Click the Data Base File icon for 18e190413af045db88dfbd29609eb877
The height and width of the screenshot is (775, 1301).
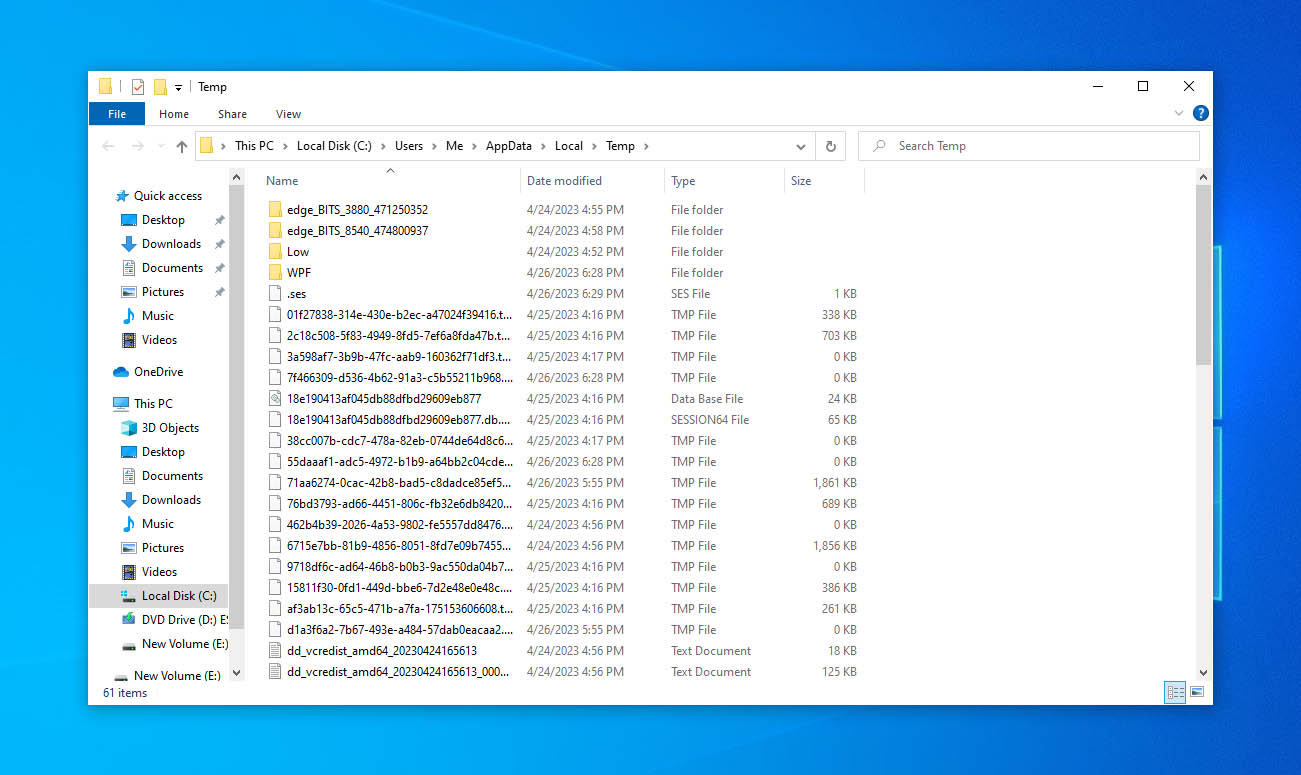tap(276, 399)
